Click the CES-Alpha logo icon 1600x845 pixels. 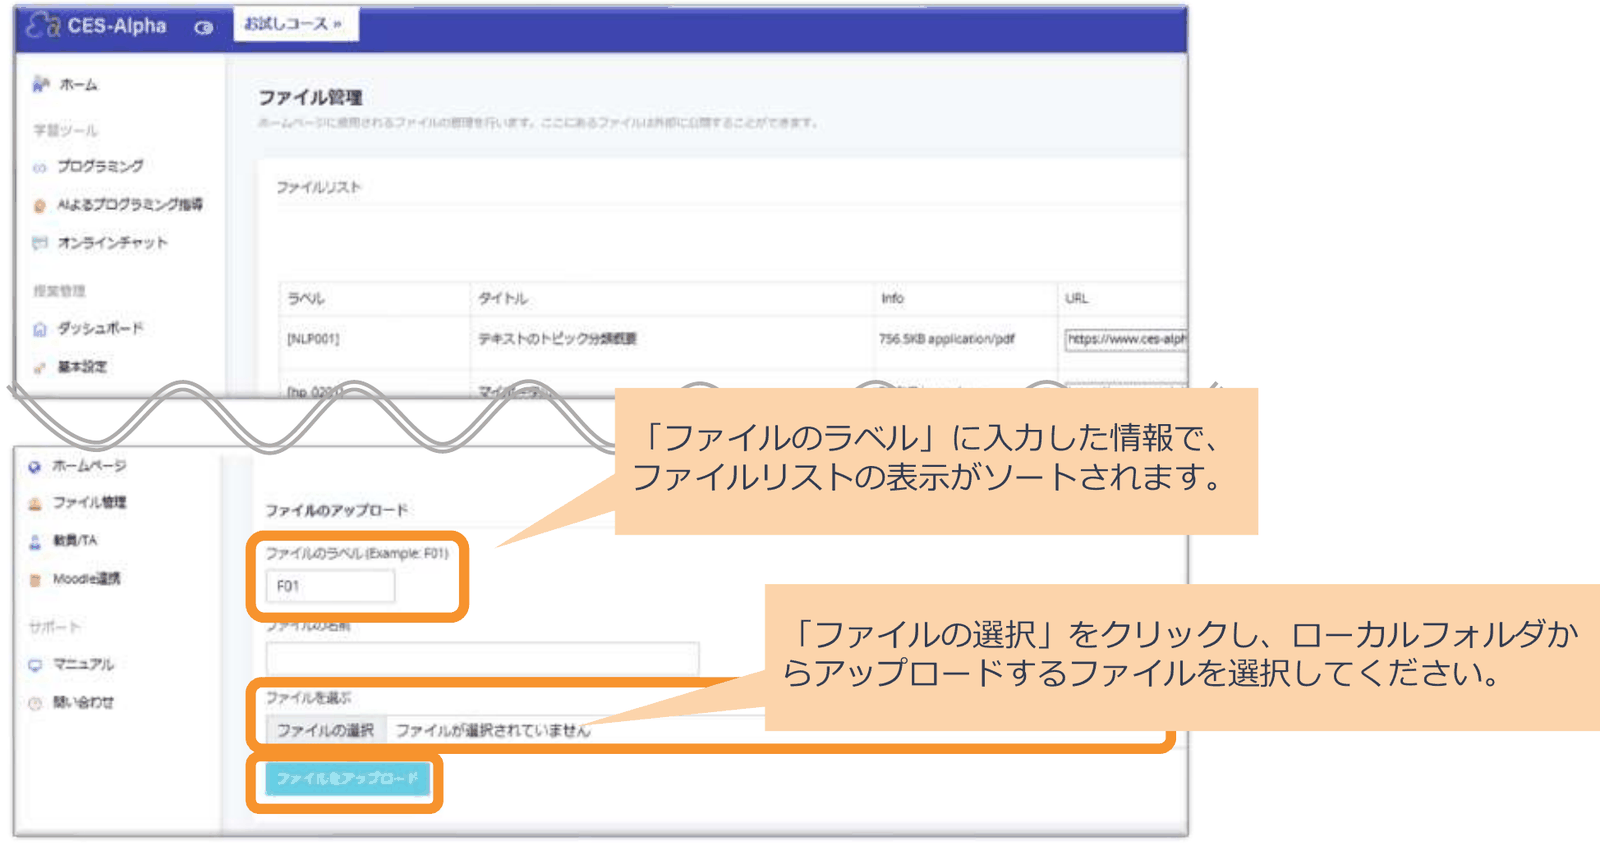click(x=43, y=26)
